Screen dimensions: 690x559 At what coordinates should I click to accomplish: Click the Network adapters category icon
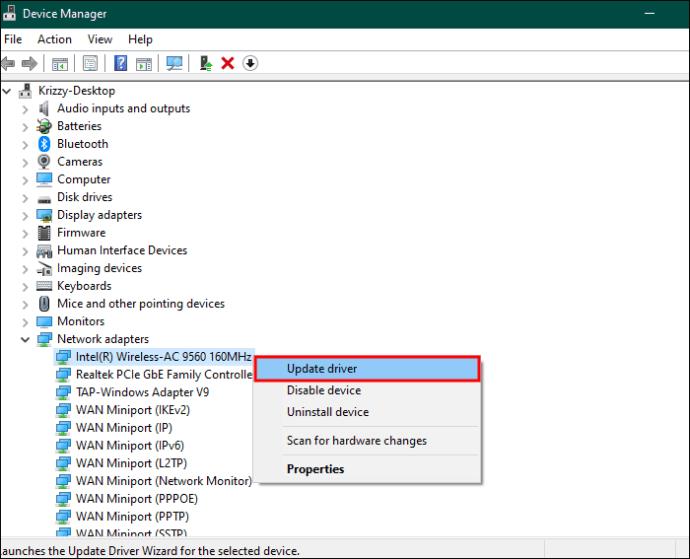pos(44,339)
